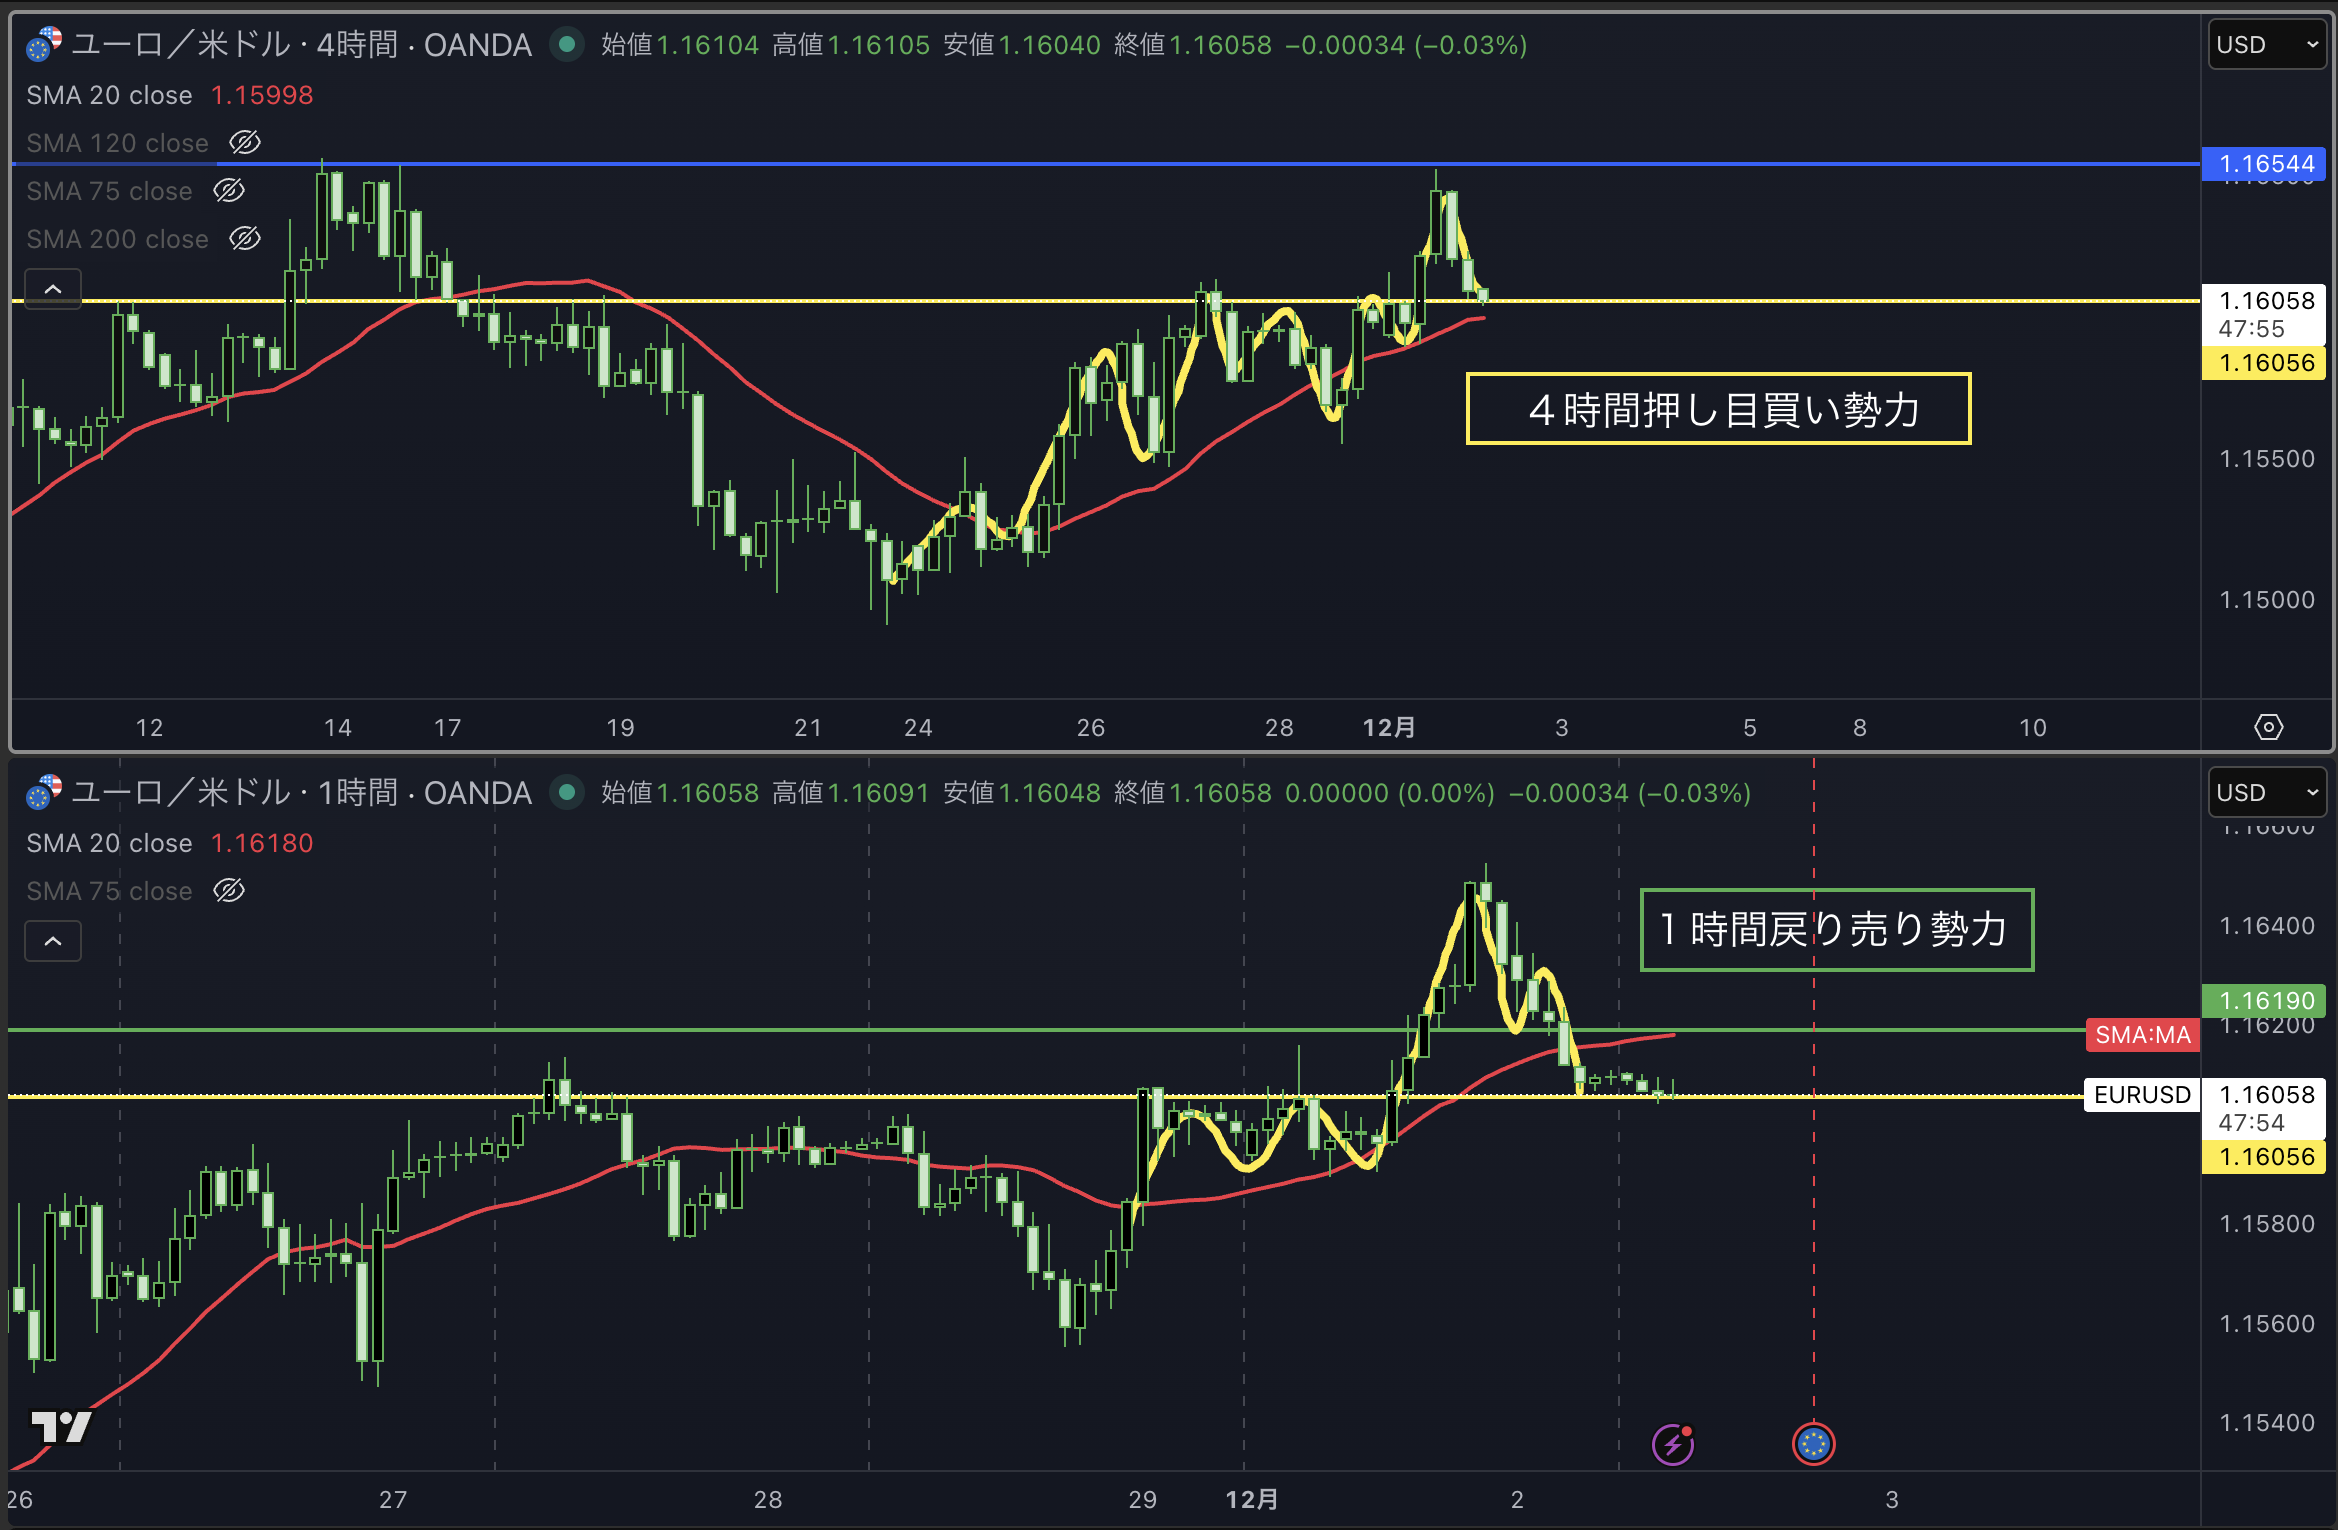Show the hidden SMA 200 close indicator
This screenshot has width=2338, height=1530.
pyautogui.click(x=245, y=239)
